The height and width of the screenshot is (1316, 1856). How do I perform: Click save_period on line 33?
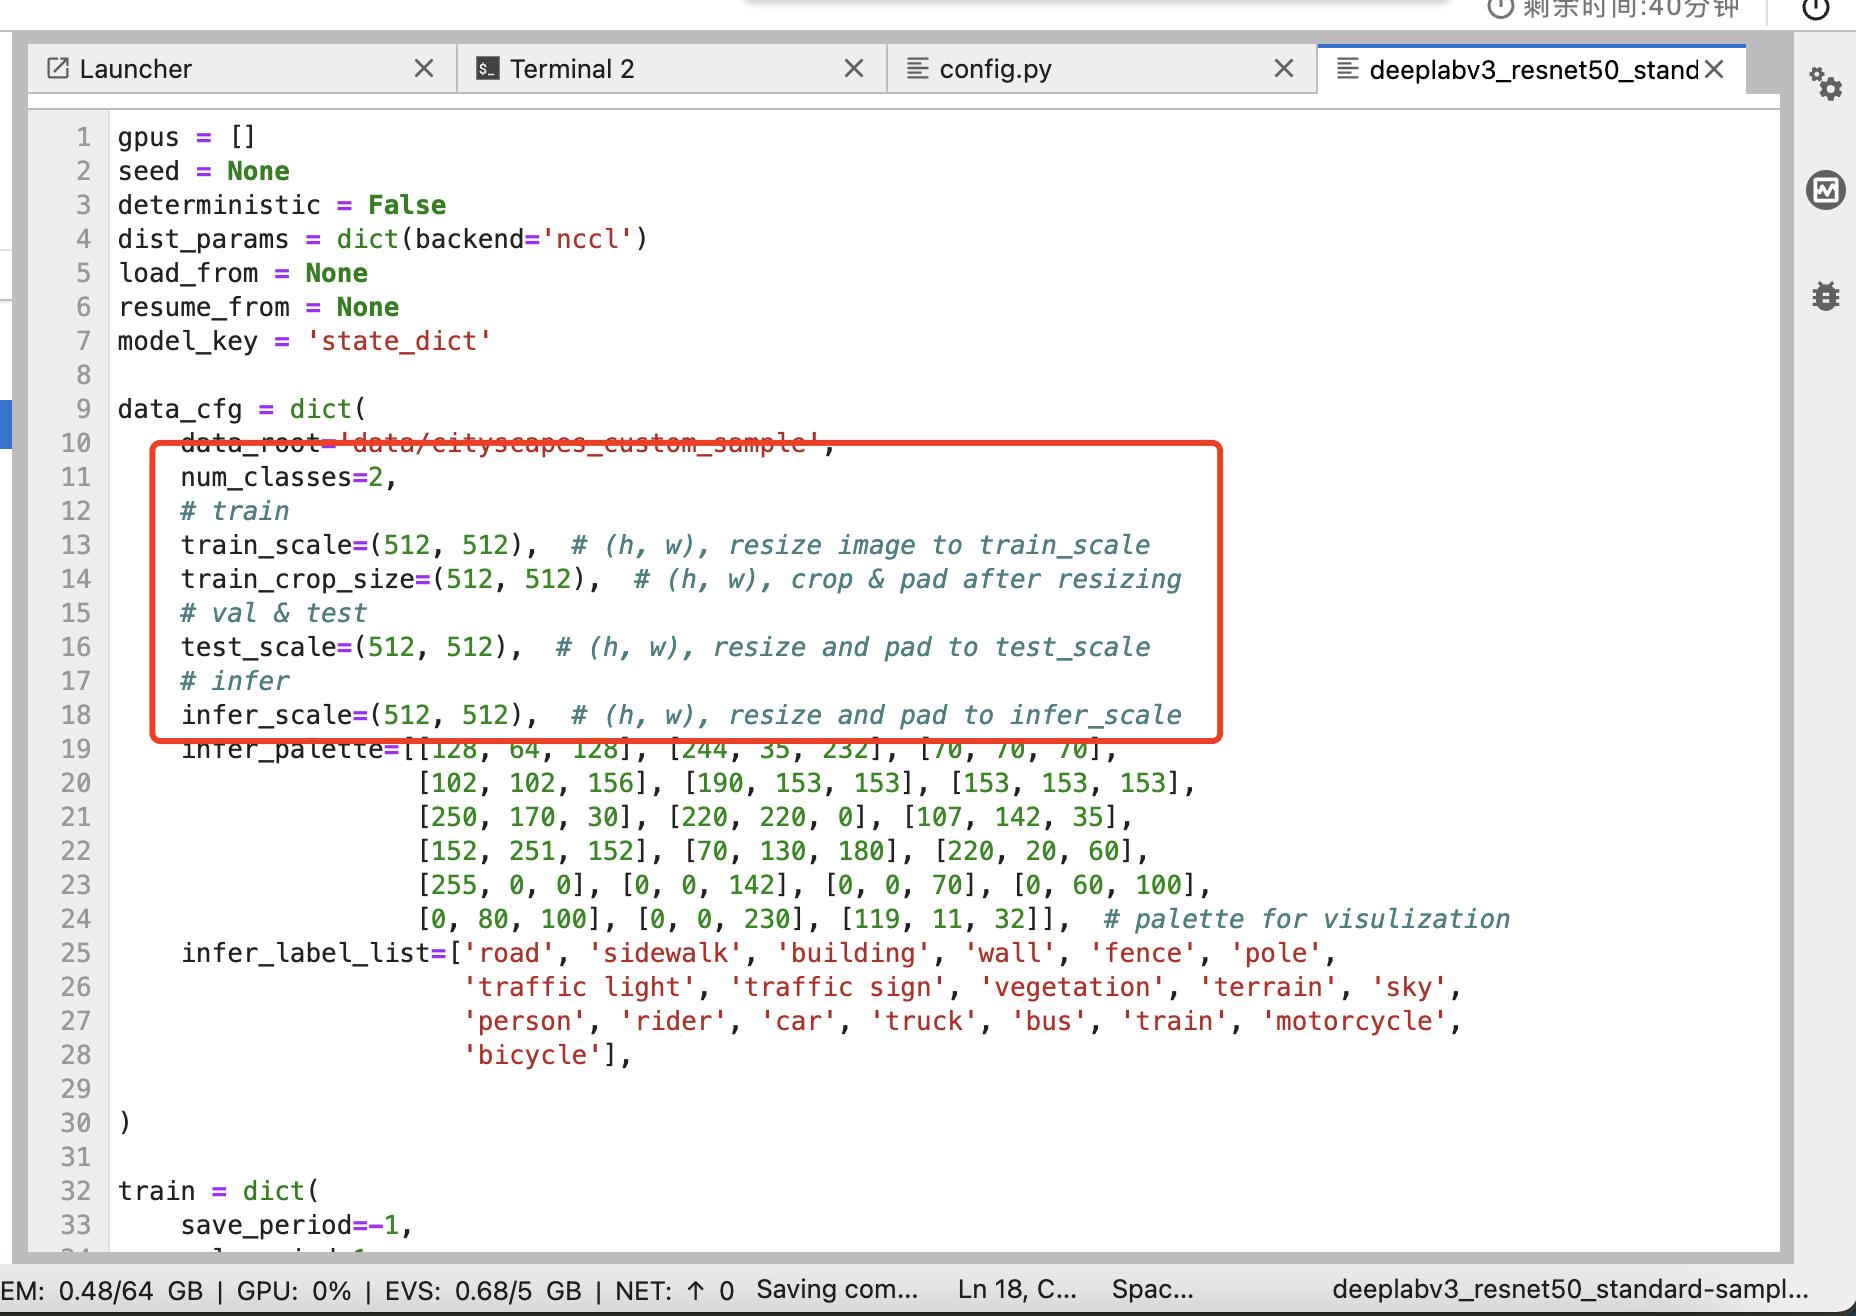click(266, 1225)
